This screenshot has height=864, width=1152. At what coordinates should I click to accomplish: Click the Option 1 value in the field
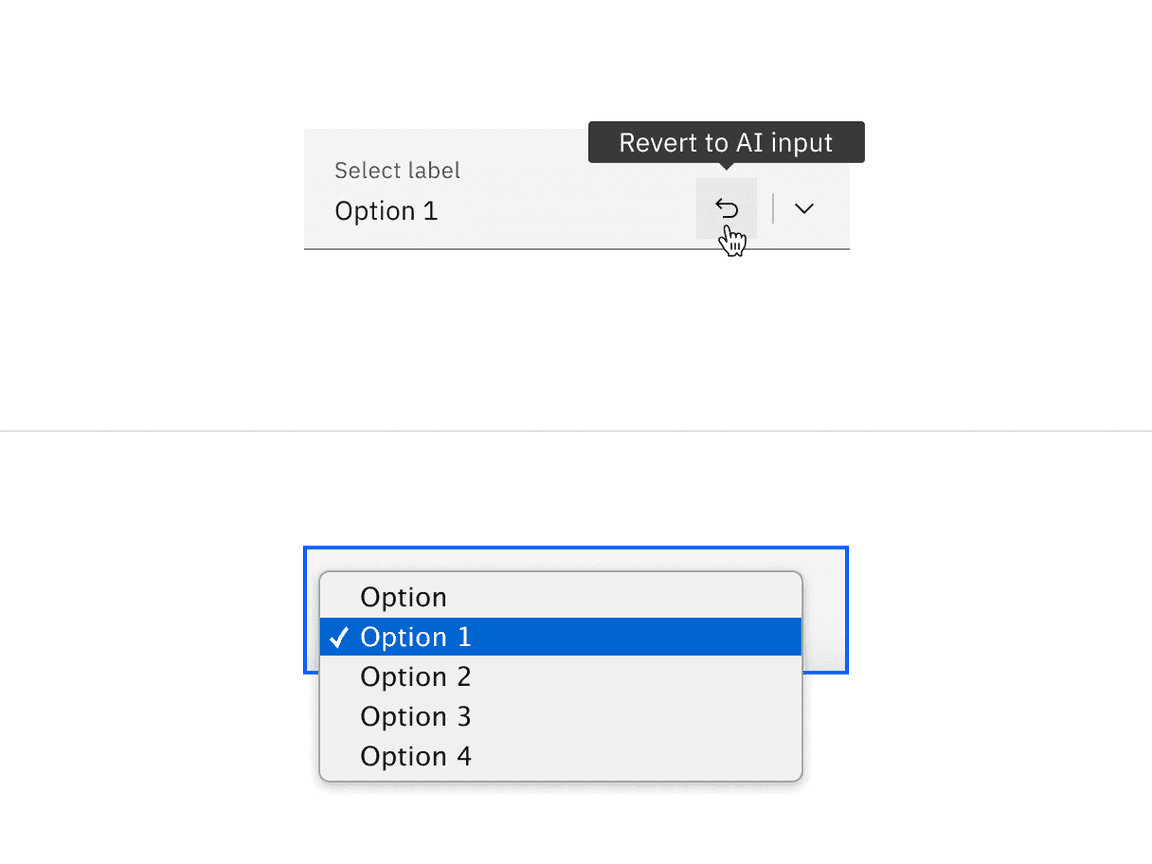tap(386, 211)
